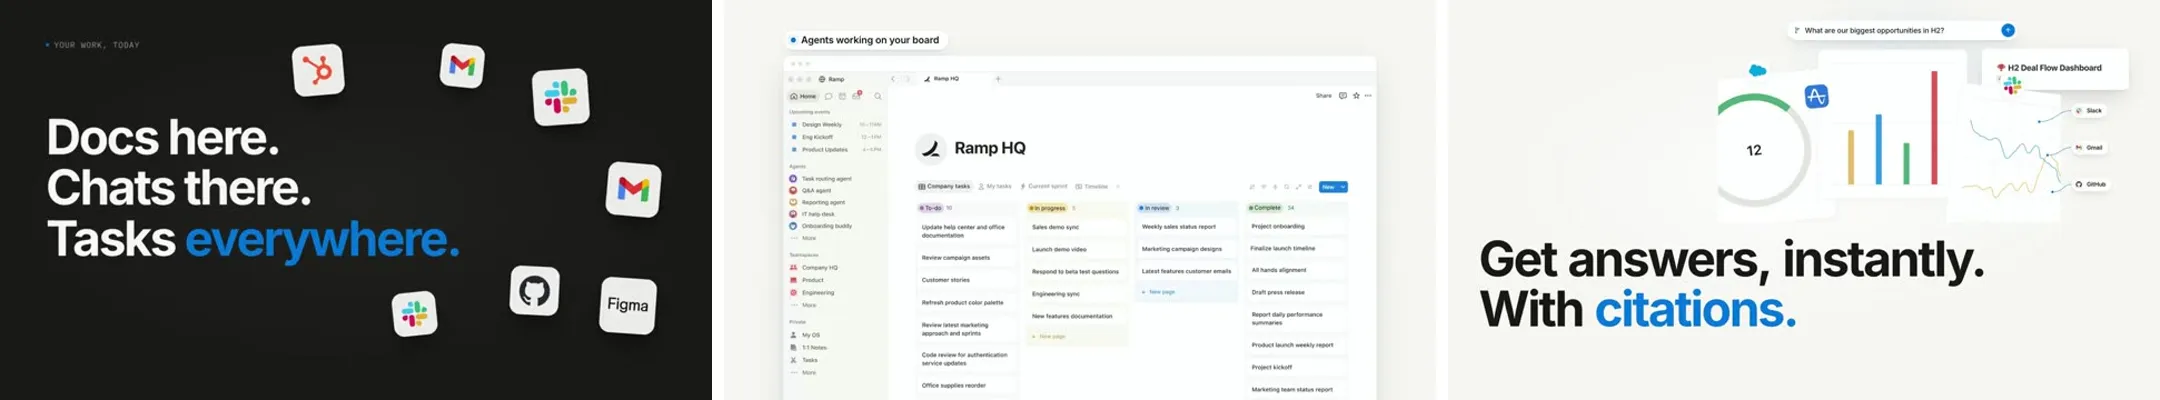Click the To-do column header

click(931, 208)
